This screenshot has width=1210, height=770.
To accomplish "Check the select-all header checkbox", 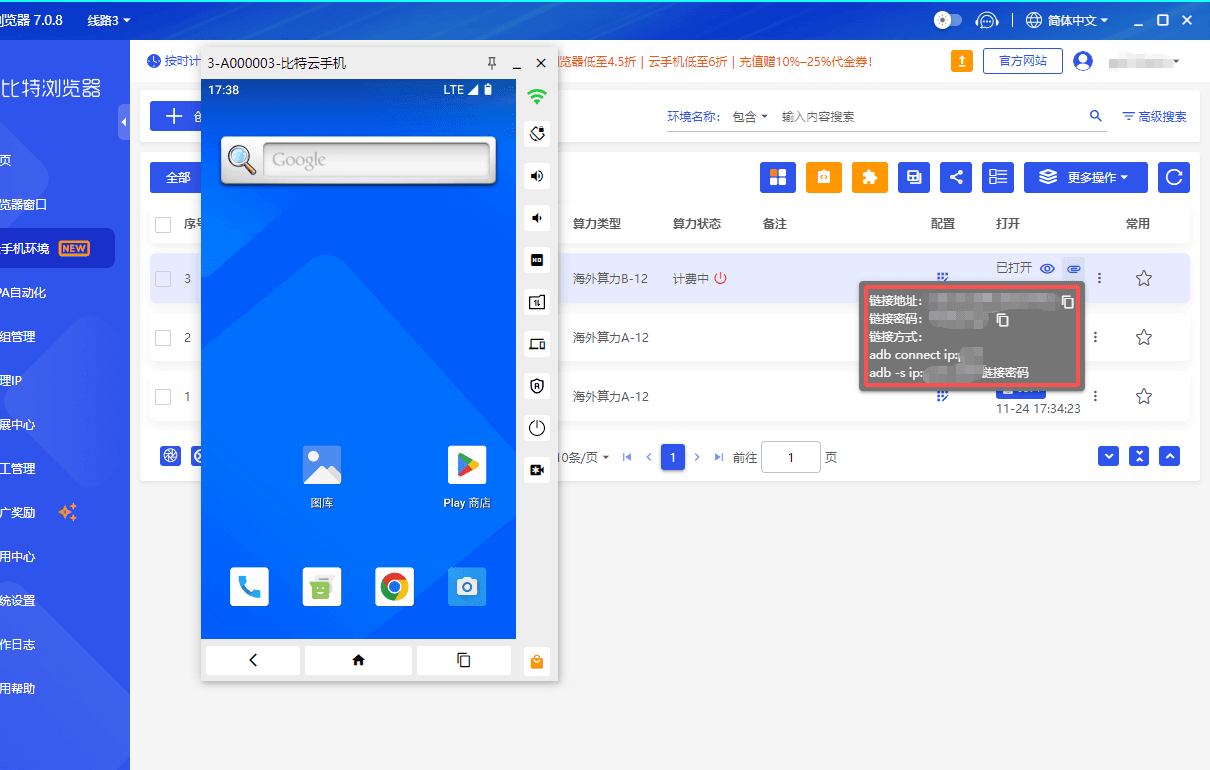I will (163, 224).
